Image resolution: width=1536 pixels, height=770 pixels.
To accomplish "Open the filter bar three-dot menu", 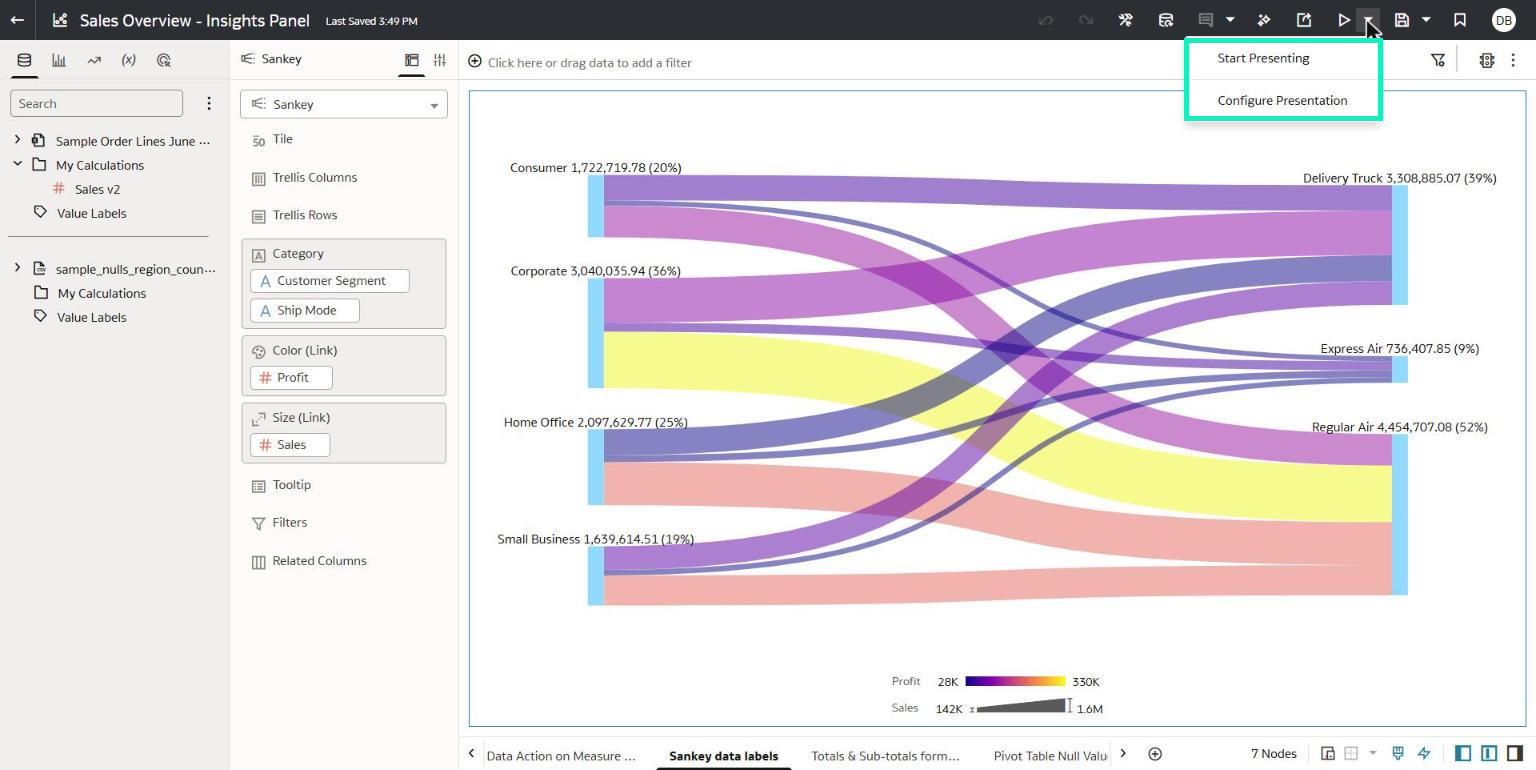I will point(1513,60).
